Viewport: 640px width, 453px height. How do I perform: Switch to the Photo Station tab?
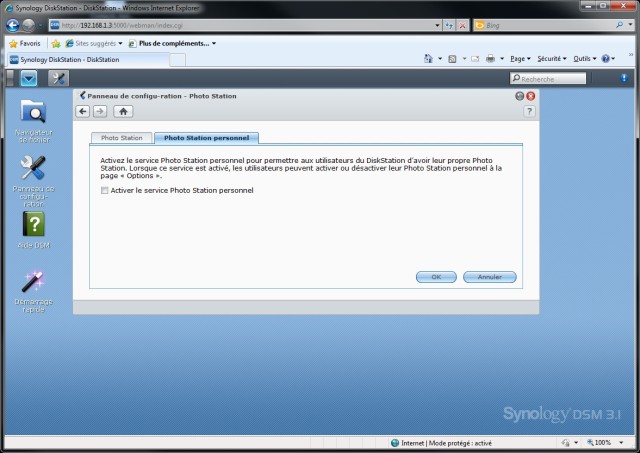[x=122, y=138]
